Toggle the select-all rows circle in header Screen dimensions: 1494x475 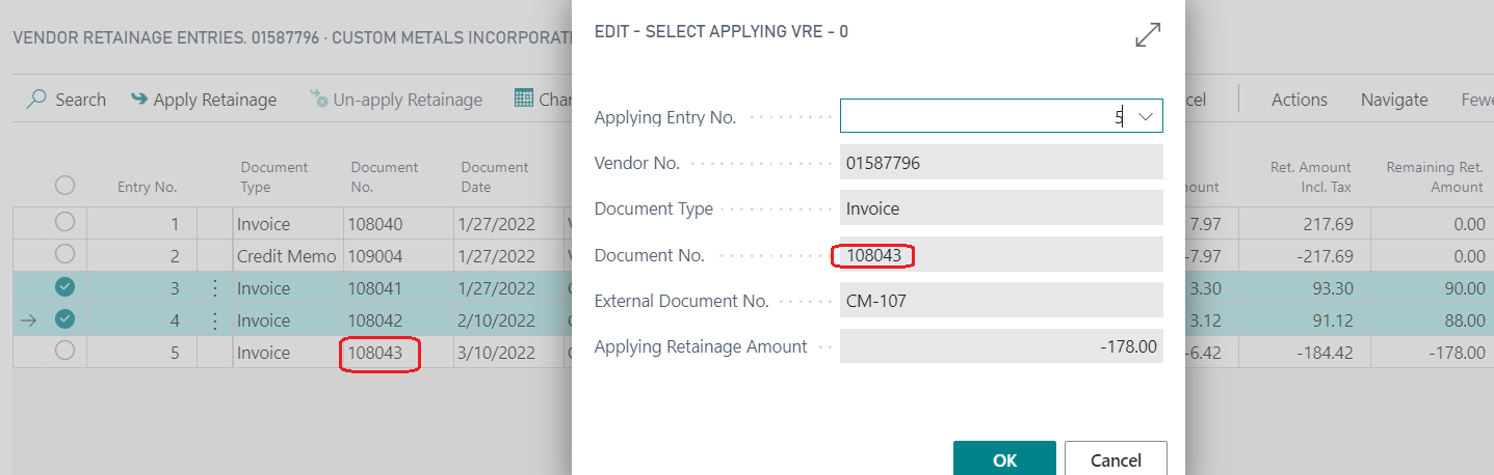tap(65, 185)
